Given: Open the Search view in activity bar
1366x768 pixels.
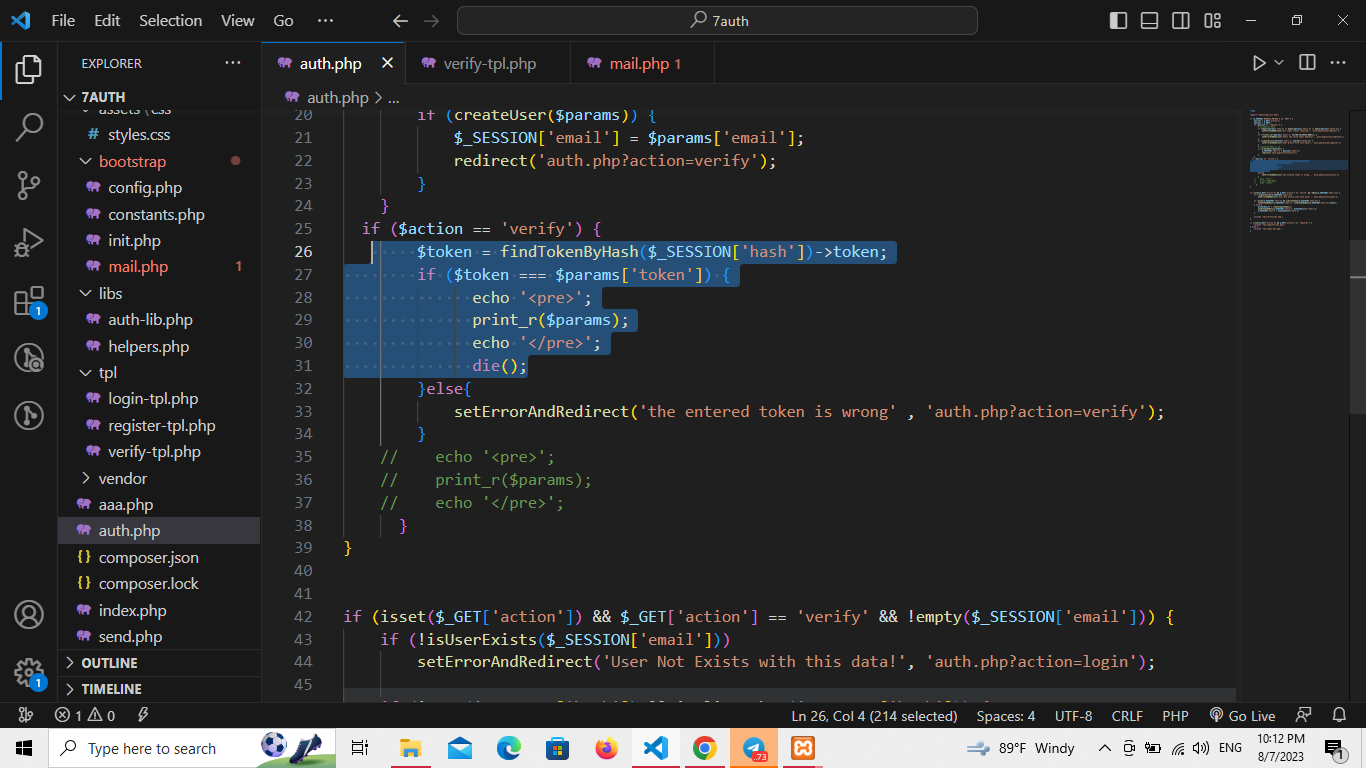Looking at the screenshot, I should [x=29, y=127].
